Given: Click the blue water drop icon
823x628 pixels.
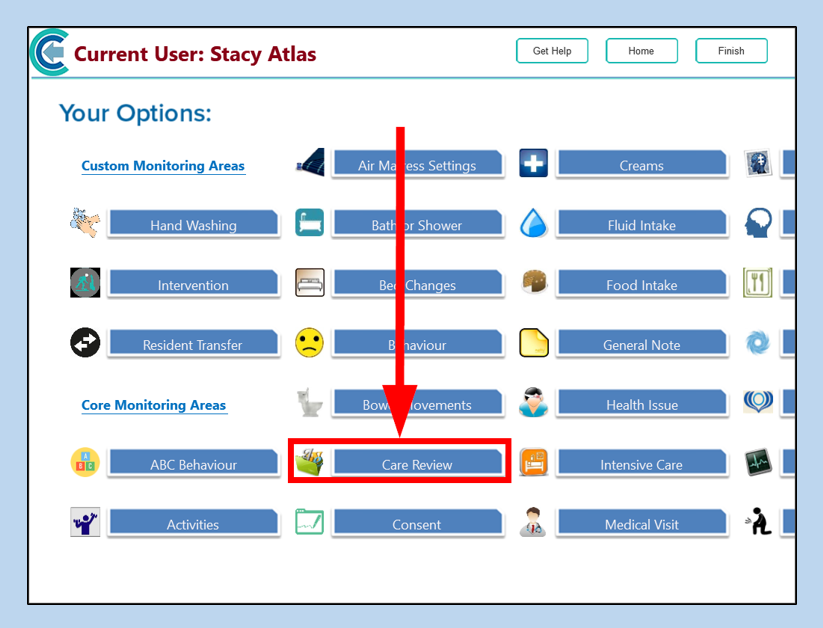Looking at the screenshot, I should (x=534, y=223).
